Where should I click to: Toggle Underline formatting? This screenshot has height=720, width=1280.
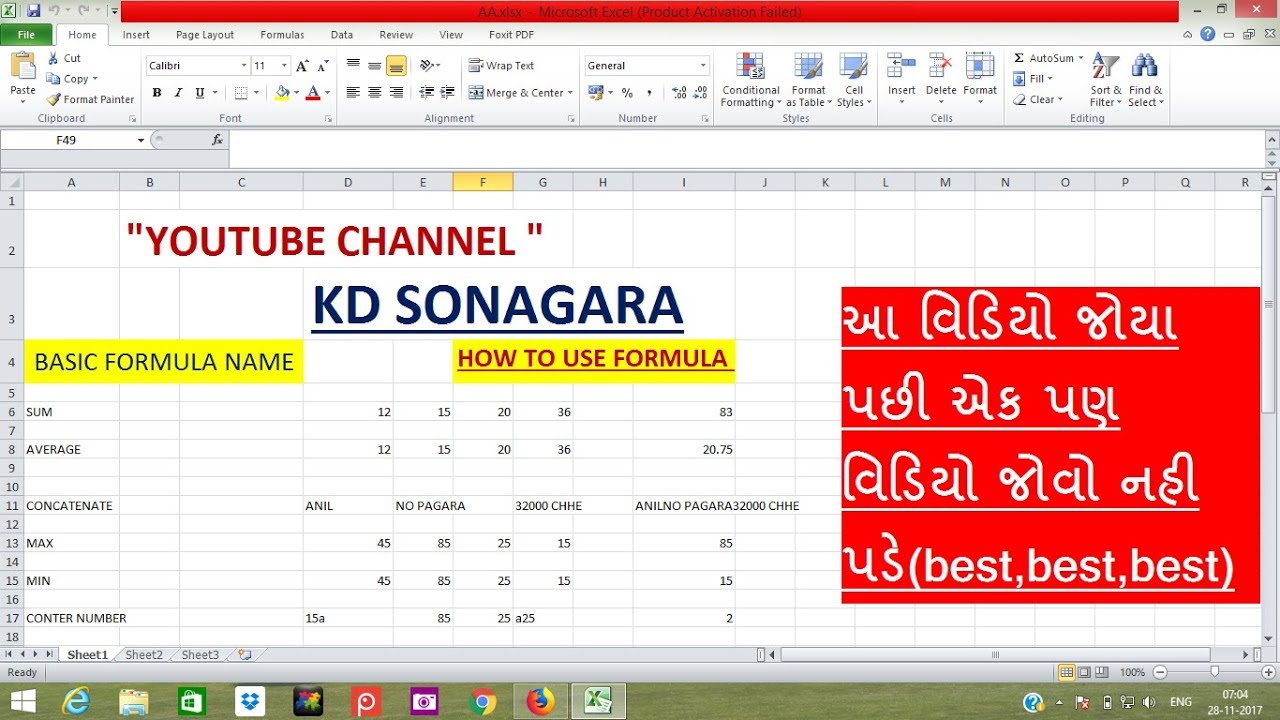(x=200, y=93)
